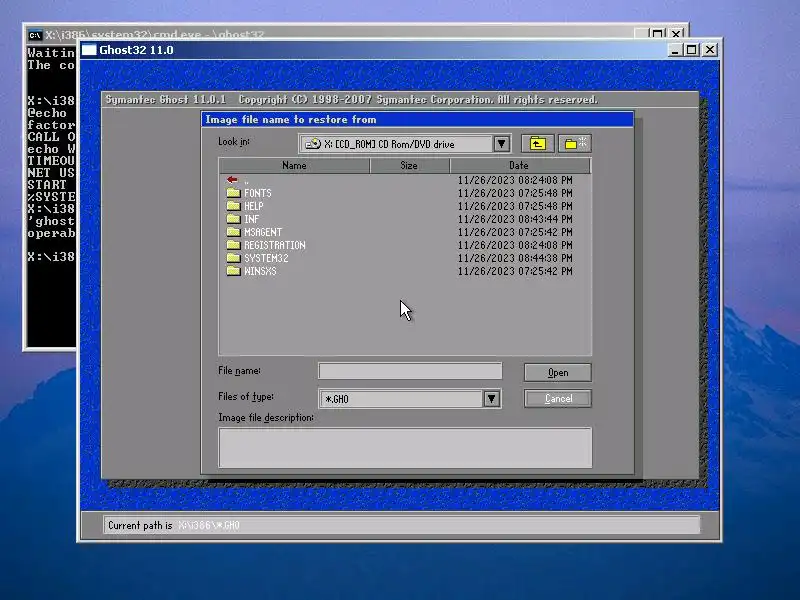Viewport: 800px width, 600px height.
Task: Go up one folder level icon
Action: point(538,144)
